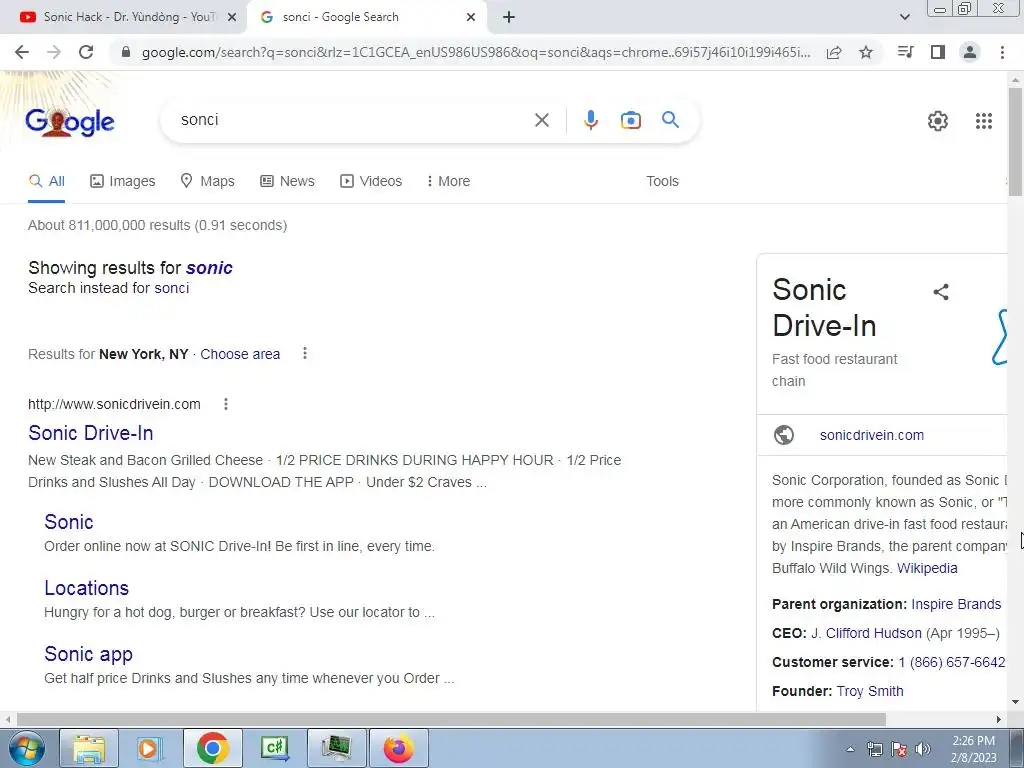Search by image with camera icon

(631, 120)
